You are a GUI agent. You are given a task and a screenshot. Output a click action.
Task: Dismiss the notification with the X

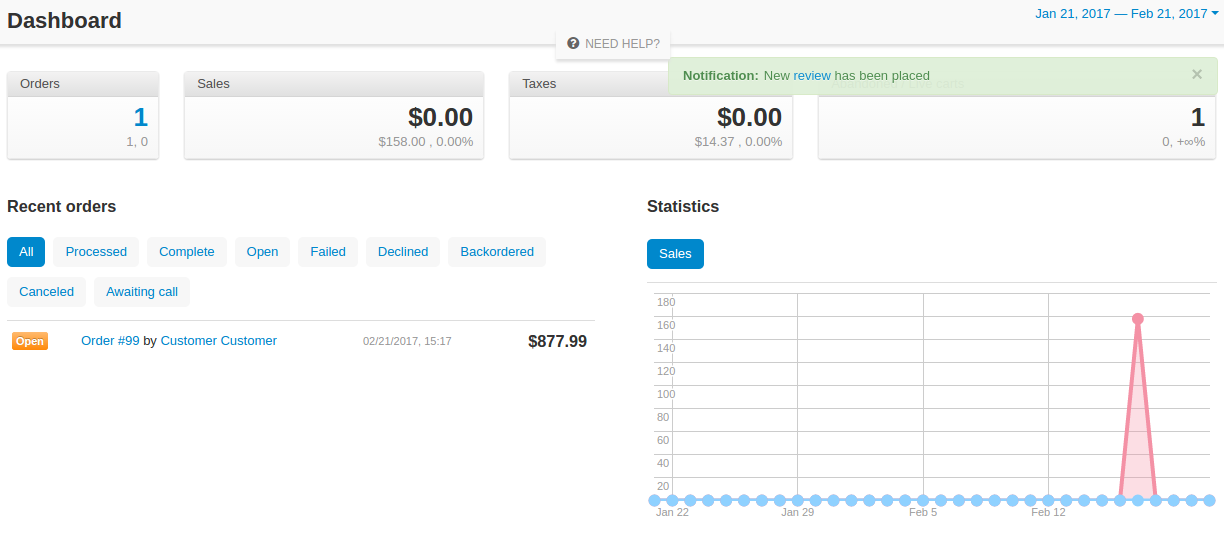coord(1197,74)
